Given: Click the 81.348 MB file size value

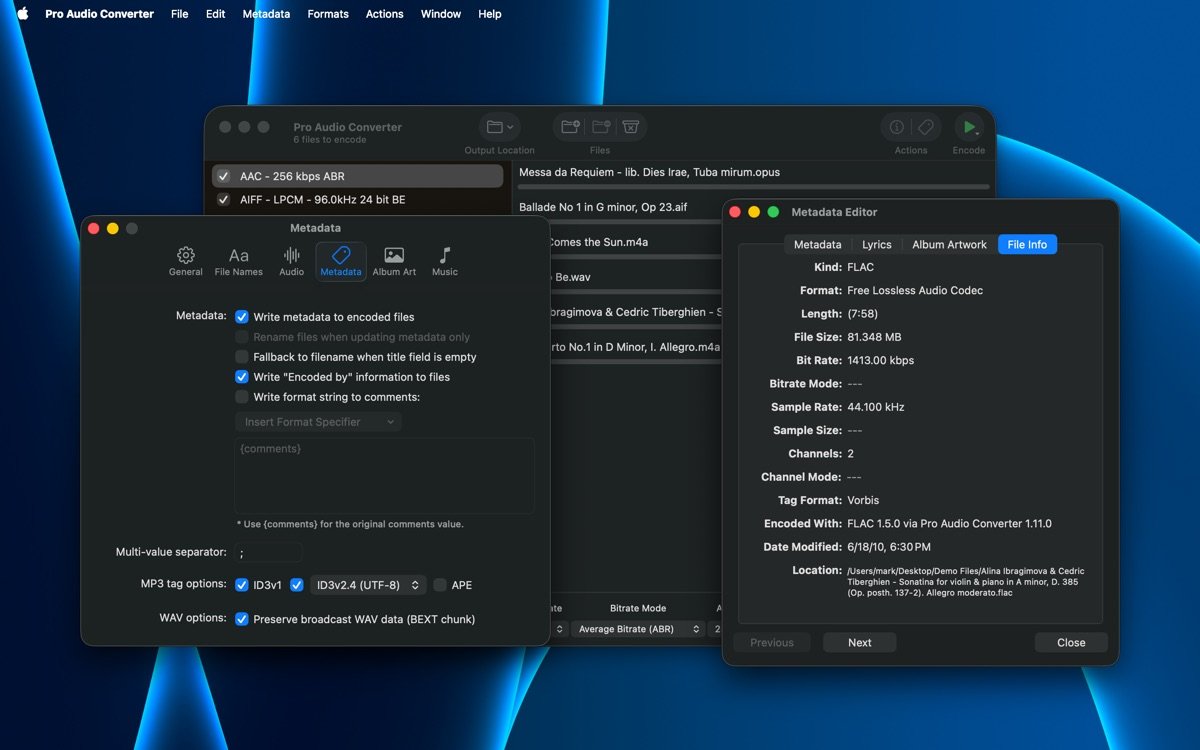Looking at the screenshot, I should click(874, 337).
